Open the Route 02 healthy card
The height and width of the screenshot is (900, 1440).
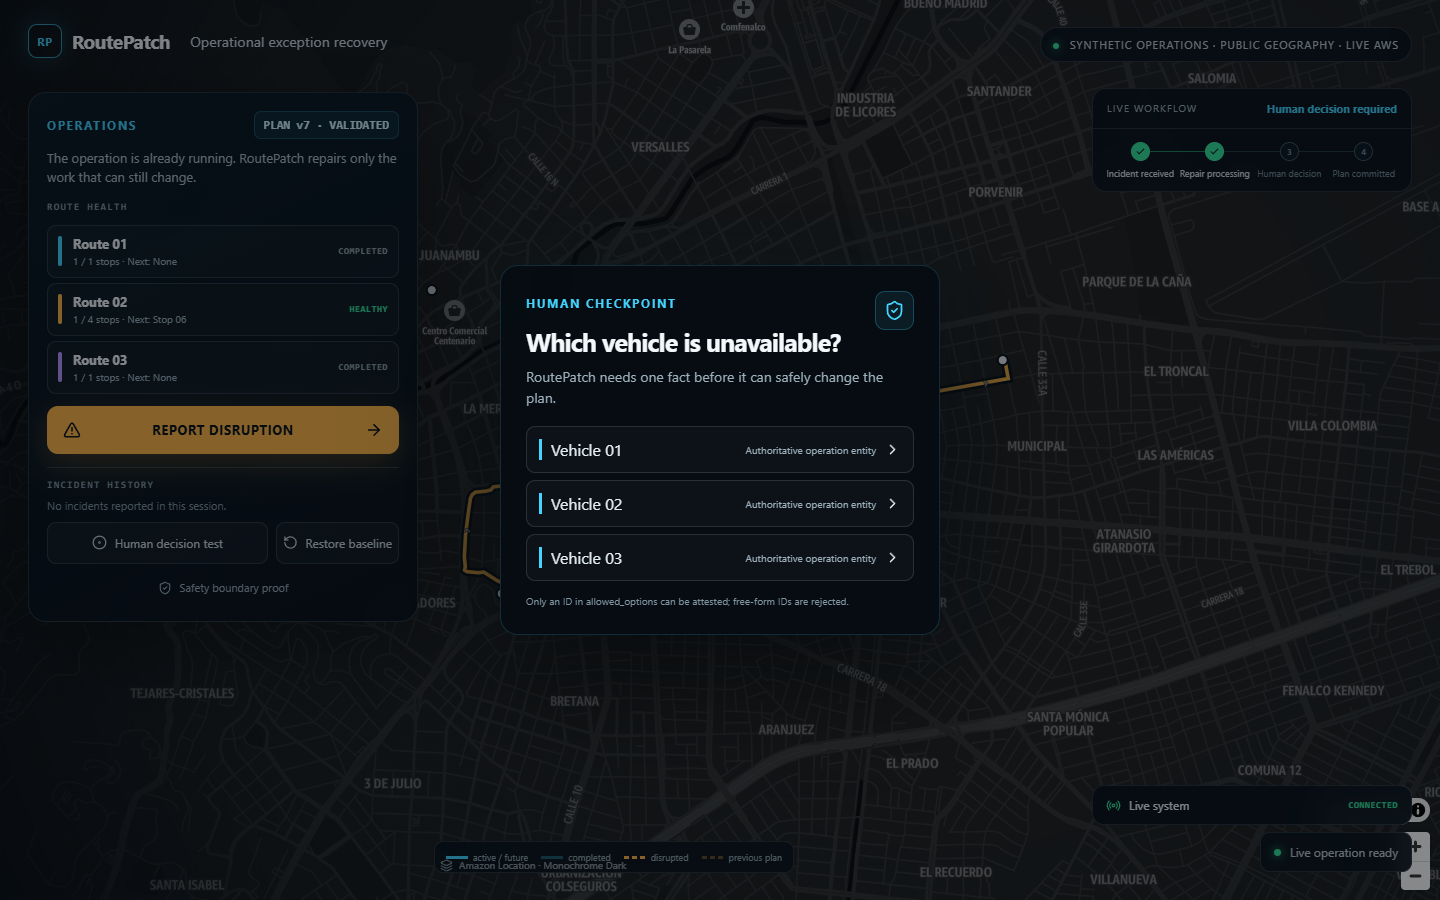coord(223,310)
